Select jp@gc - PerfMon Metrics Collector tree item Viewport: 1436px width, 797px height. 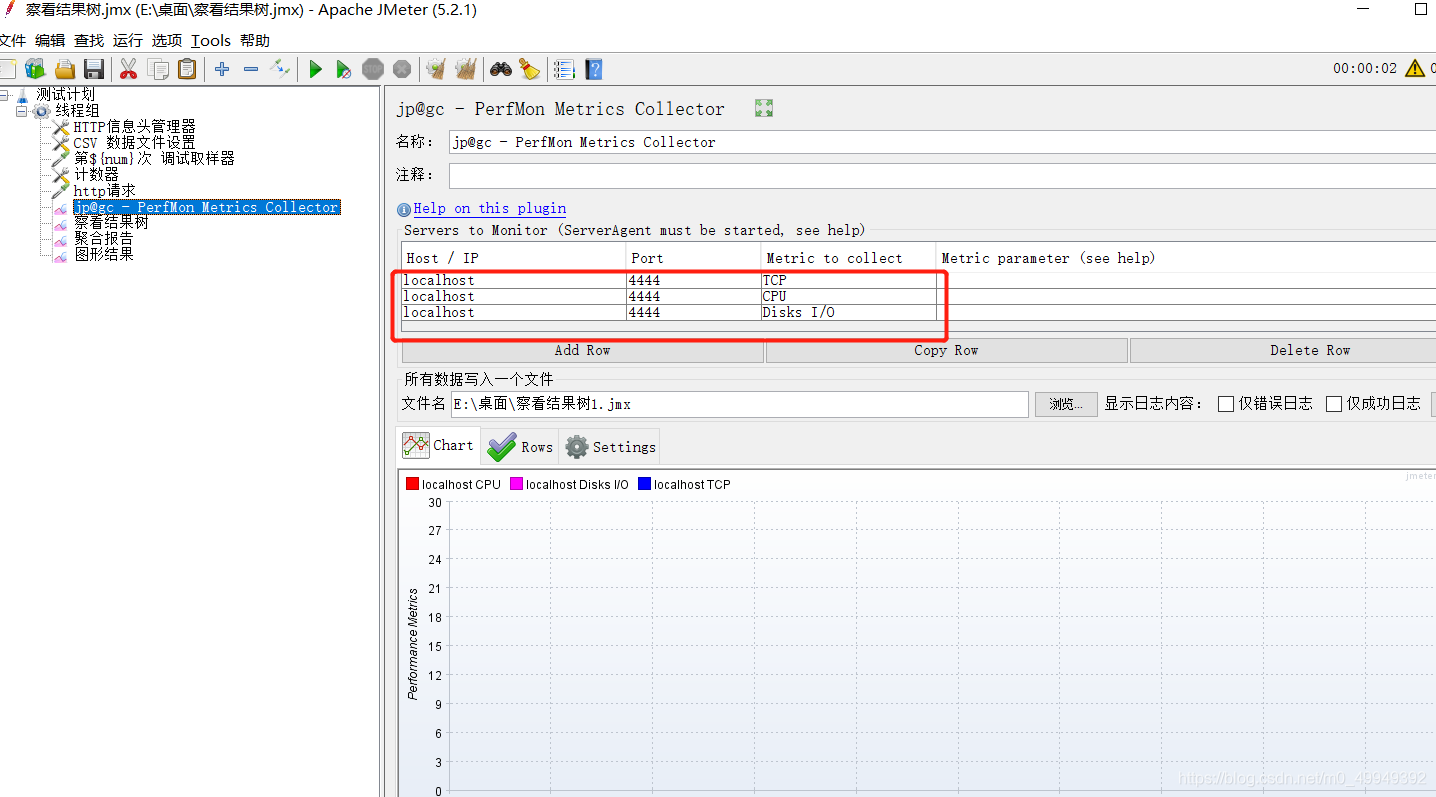coord(206,207)
